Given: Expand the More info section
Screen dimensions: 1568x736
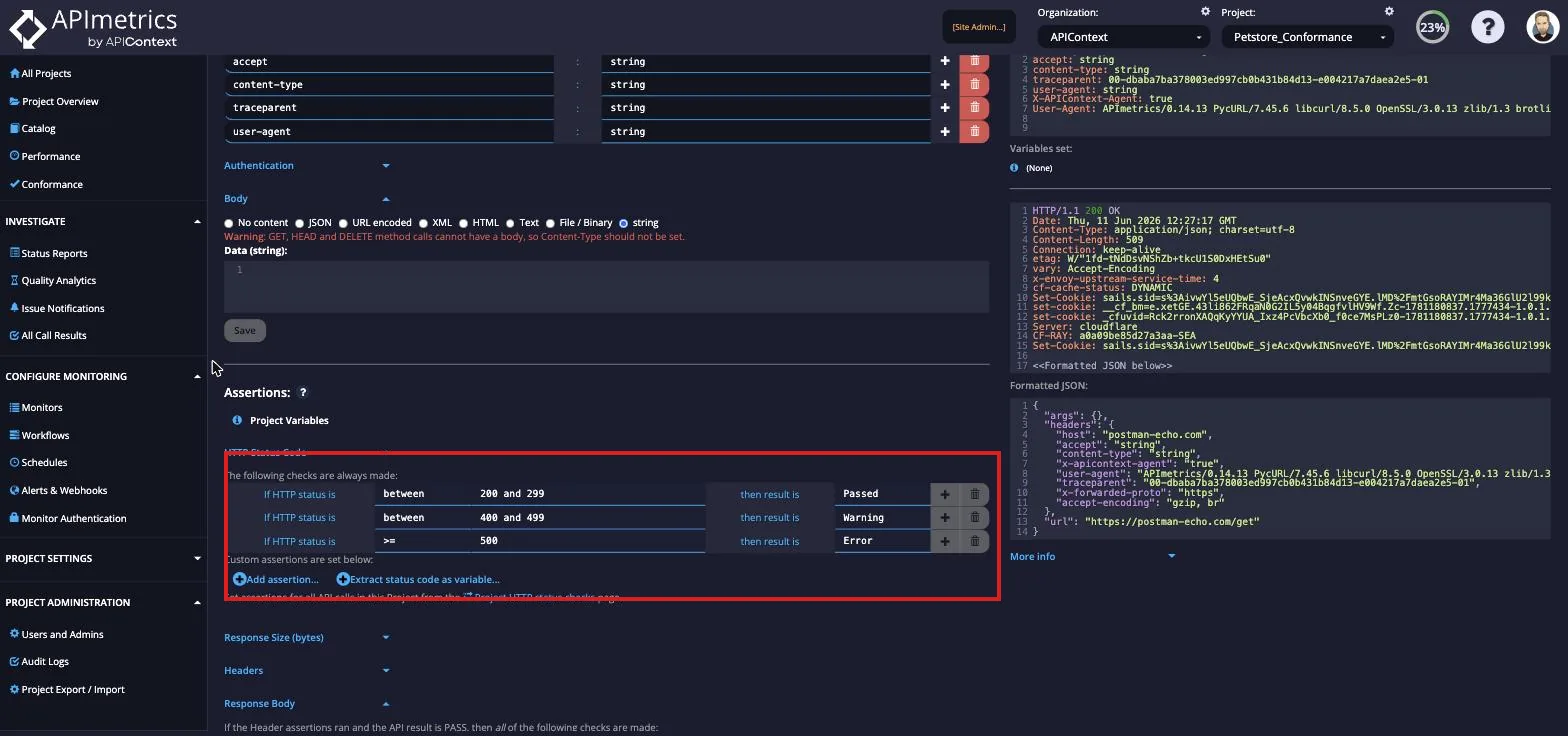Looking at the screenshot, I should 1092,557.
